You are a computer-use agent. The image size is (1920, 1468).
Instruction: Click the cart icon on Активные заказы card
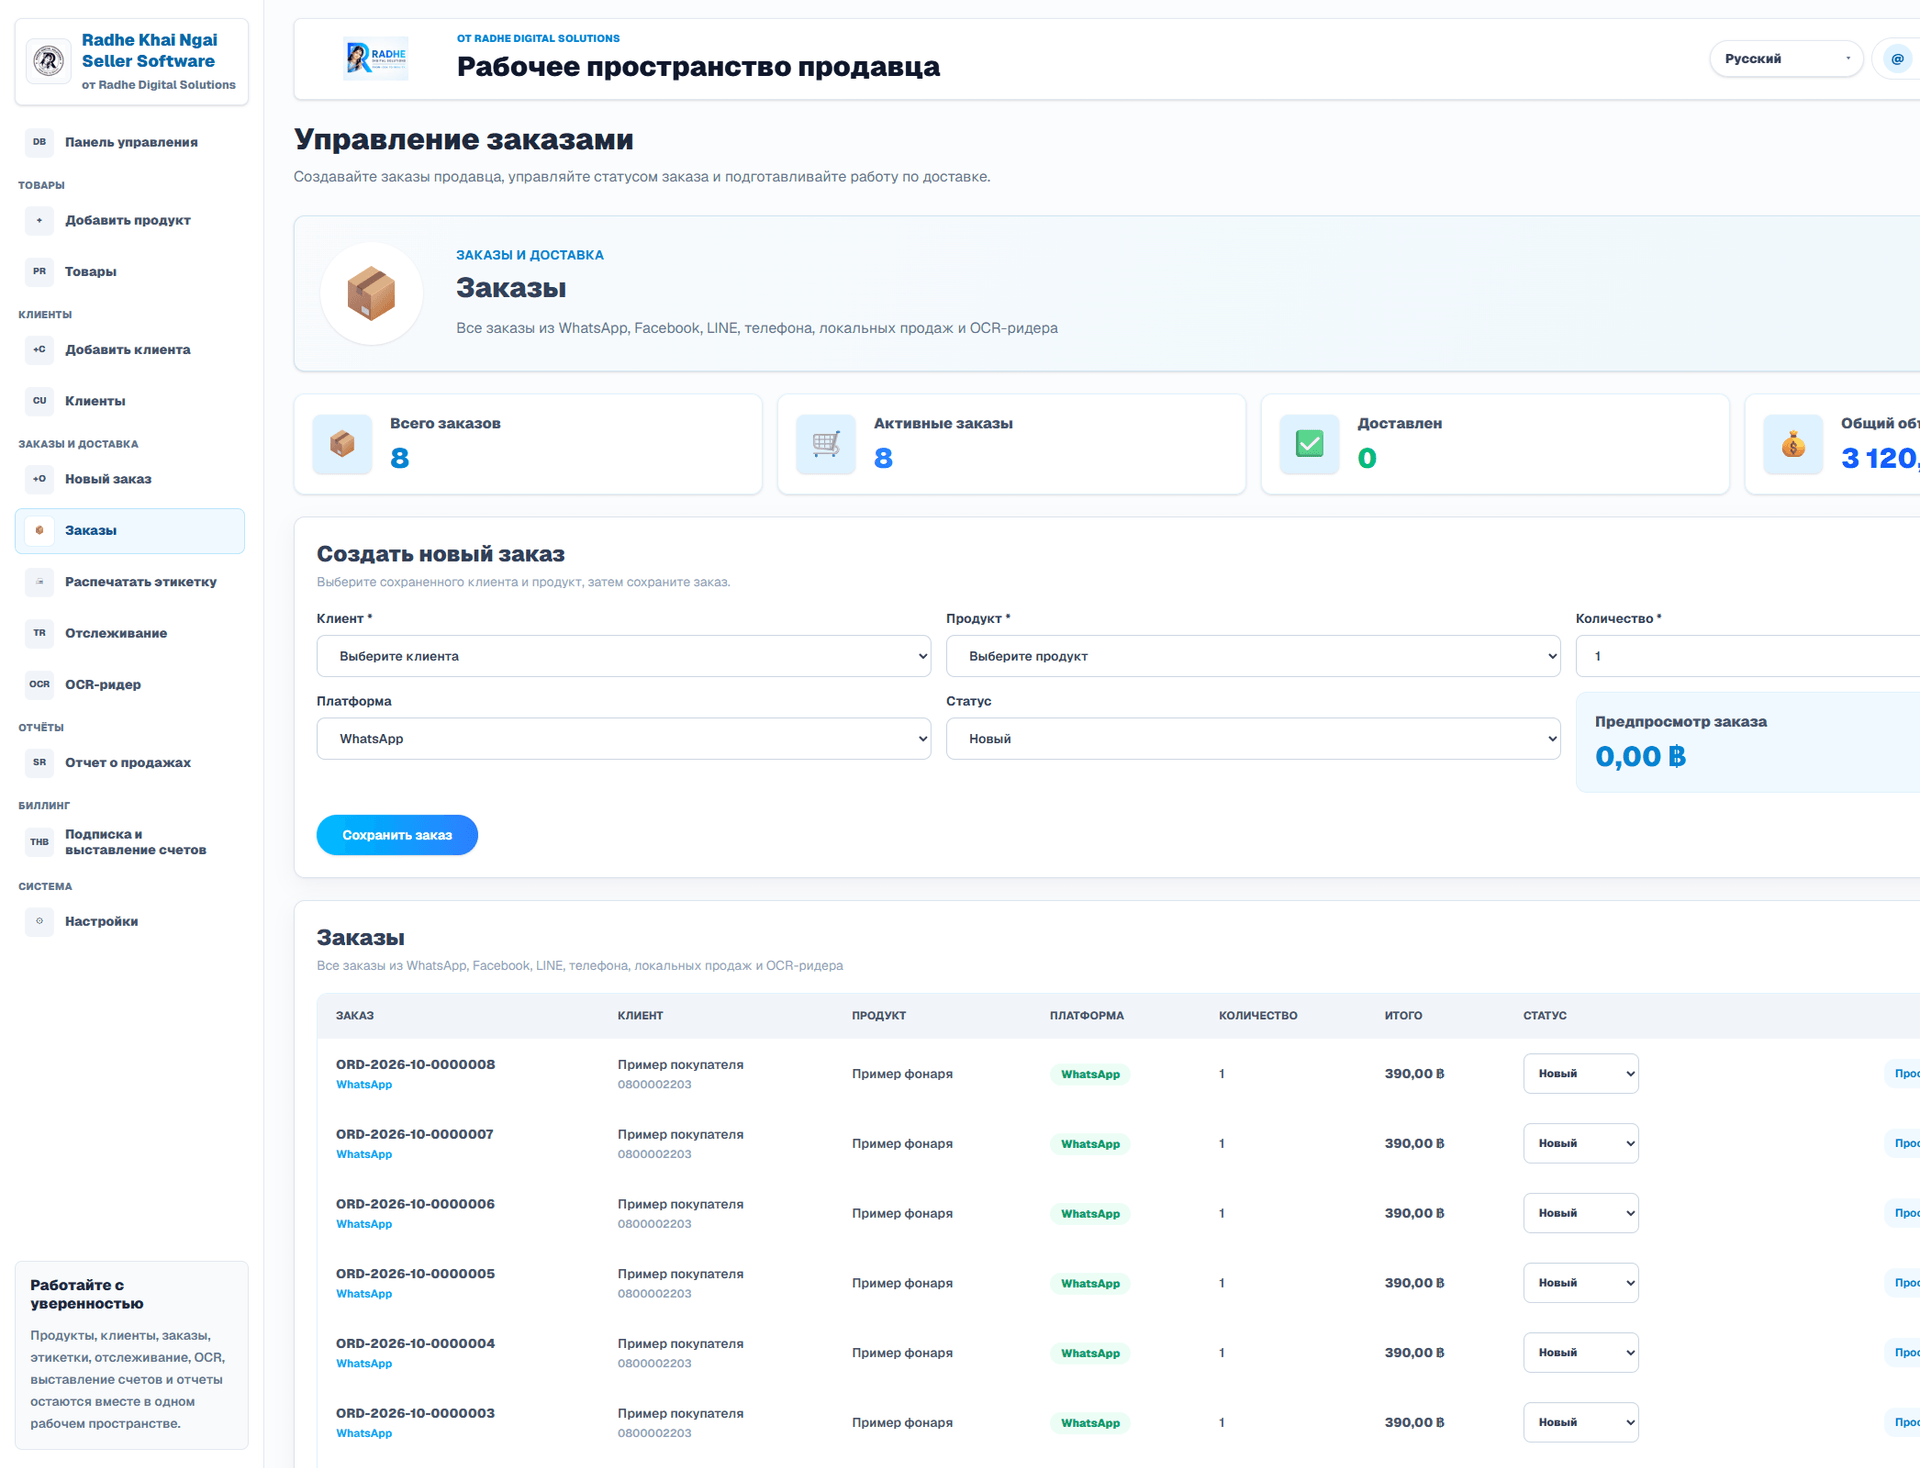(826, 444)
